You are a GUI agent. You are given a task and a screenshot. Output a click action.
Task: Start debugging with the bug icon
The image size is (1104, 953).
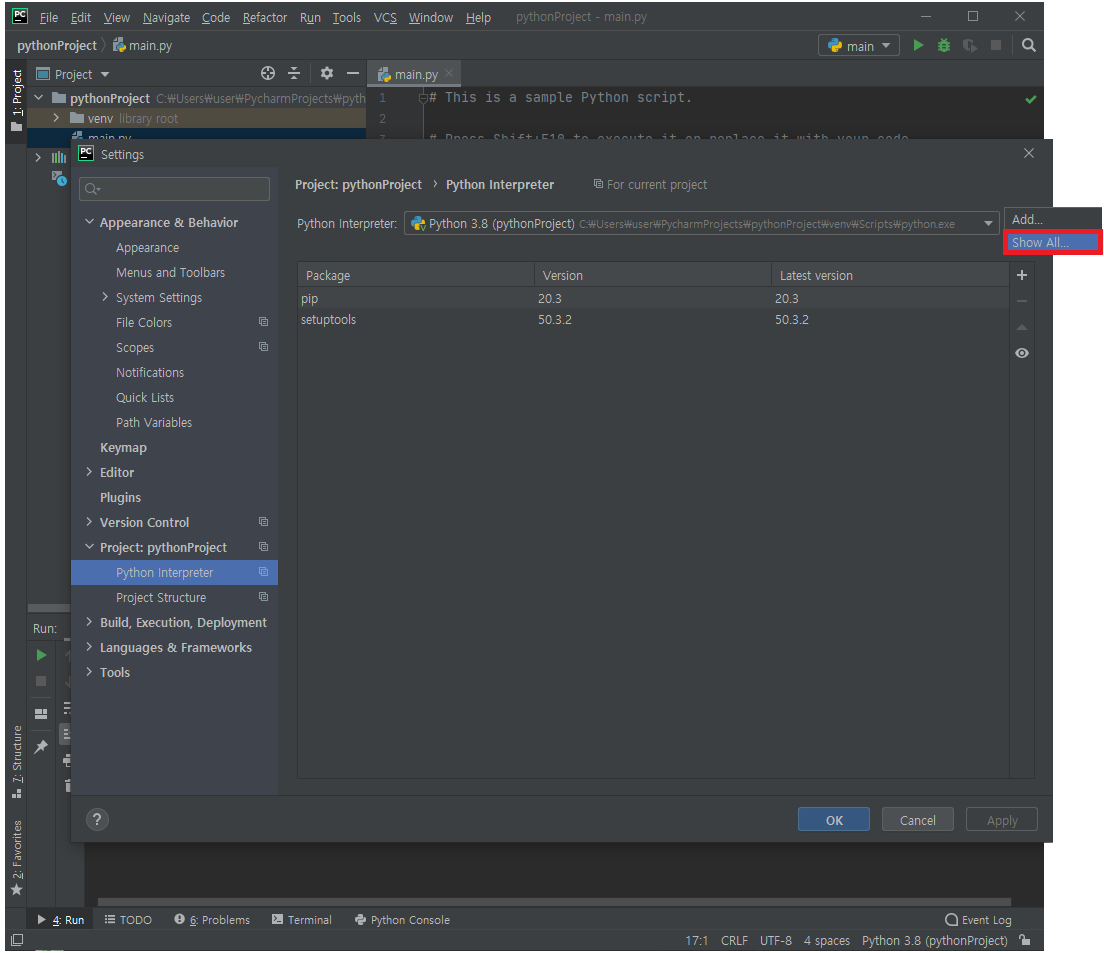(x=943, y=45)
